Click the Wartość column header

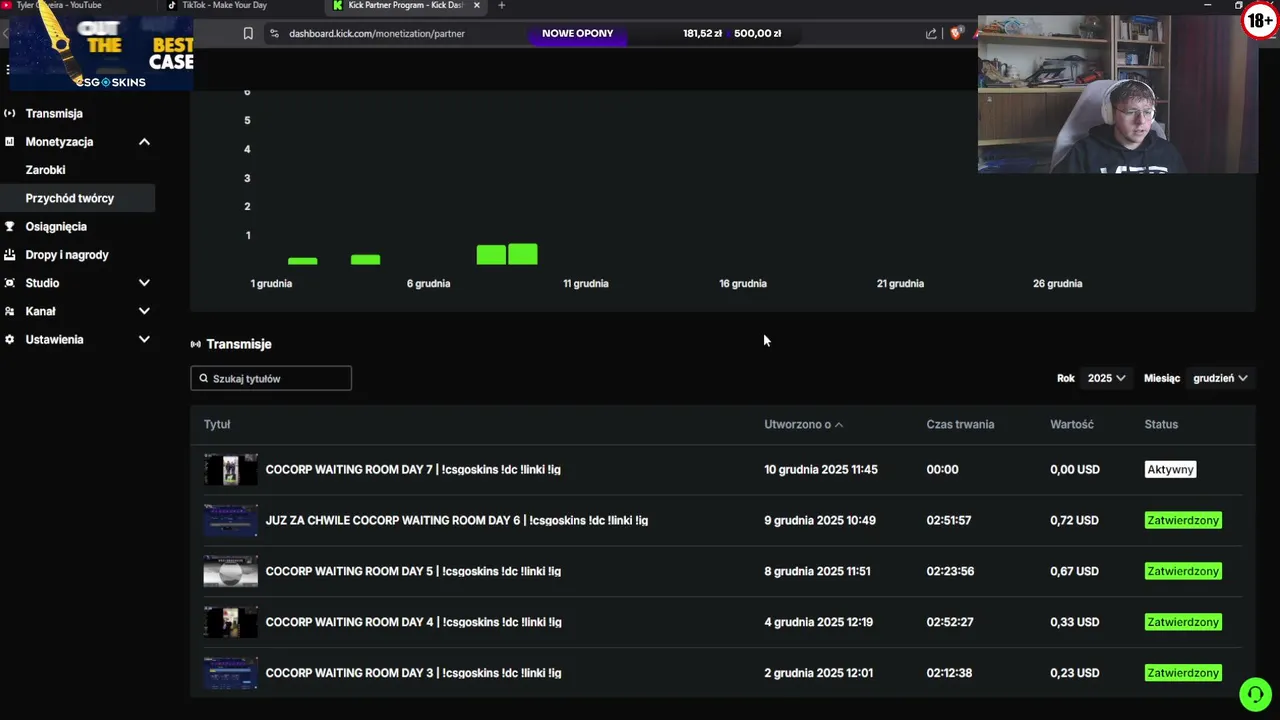(1072, 424)
